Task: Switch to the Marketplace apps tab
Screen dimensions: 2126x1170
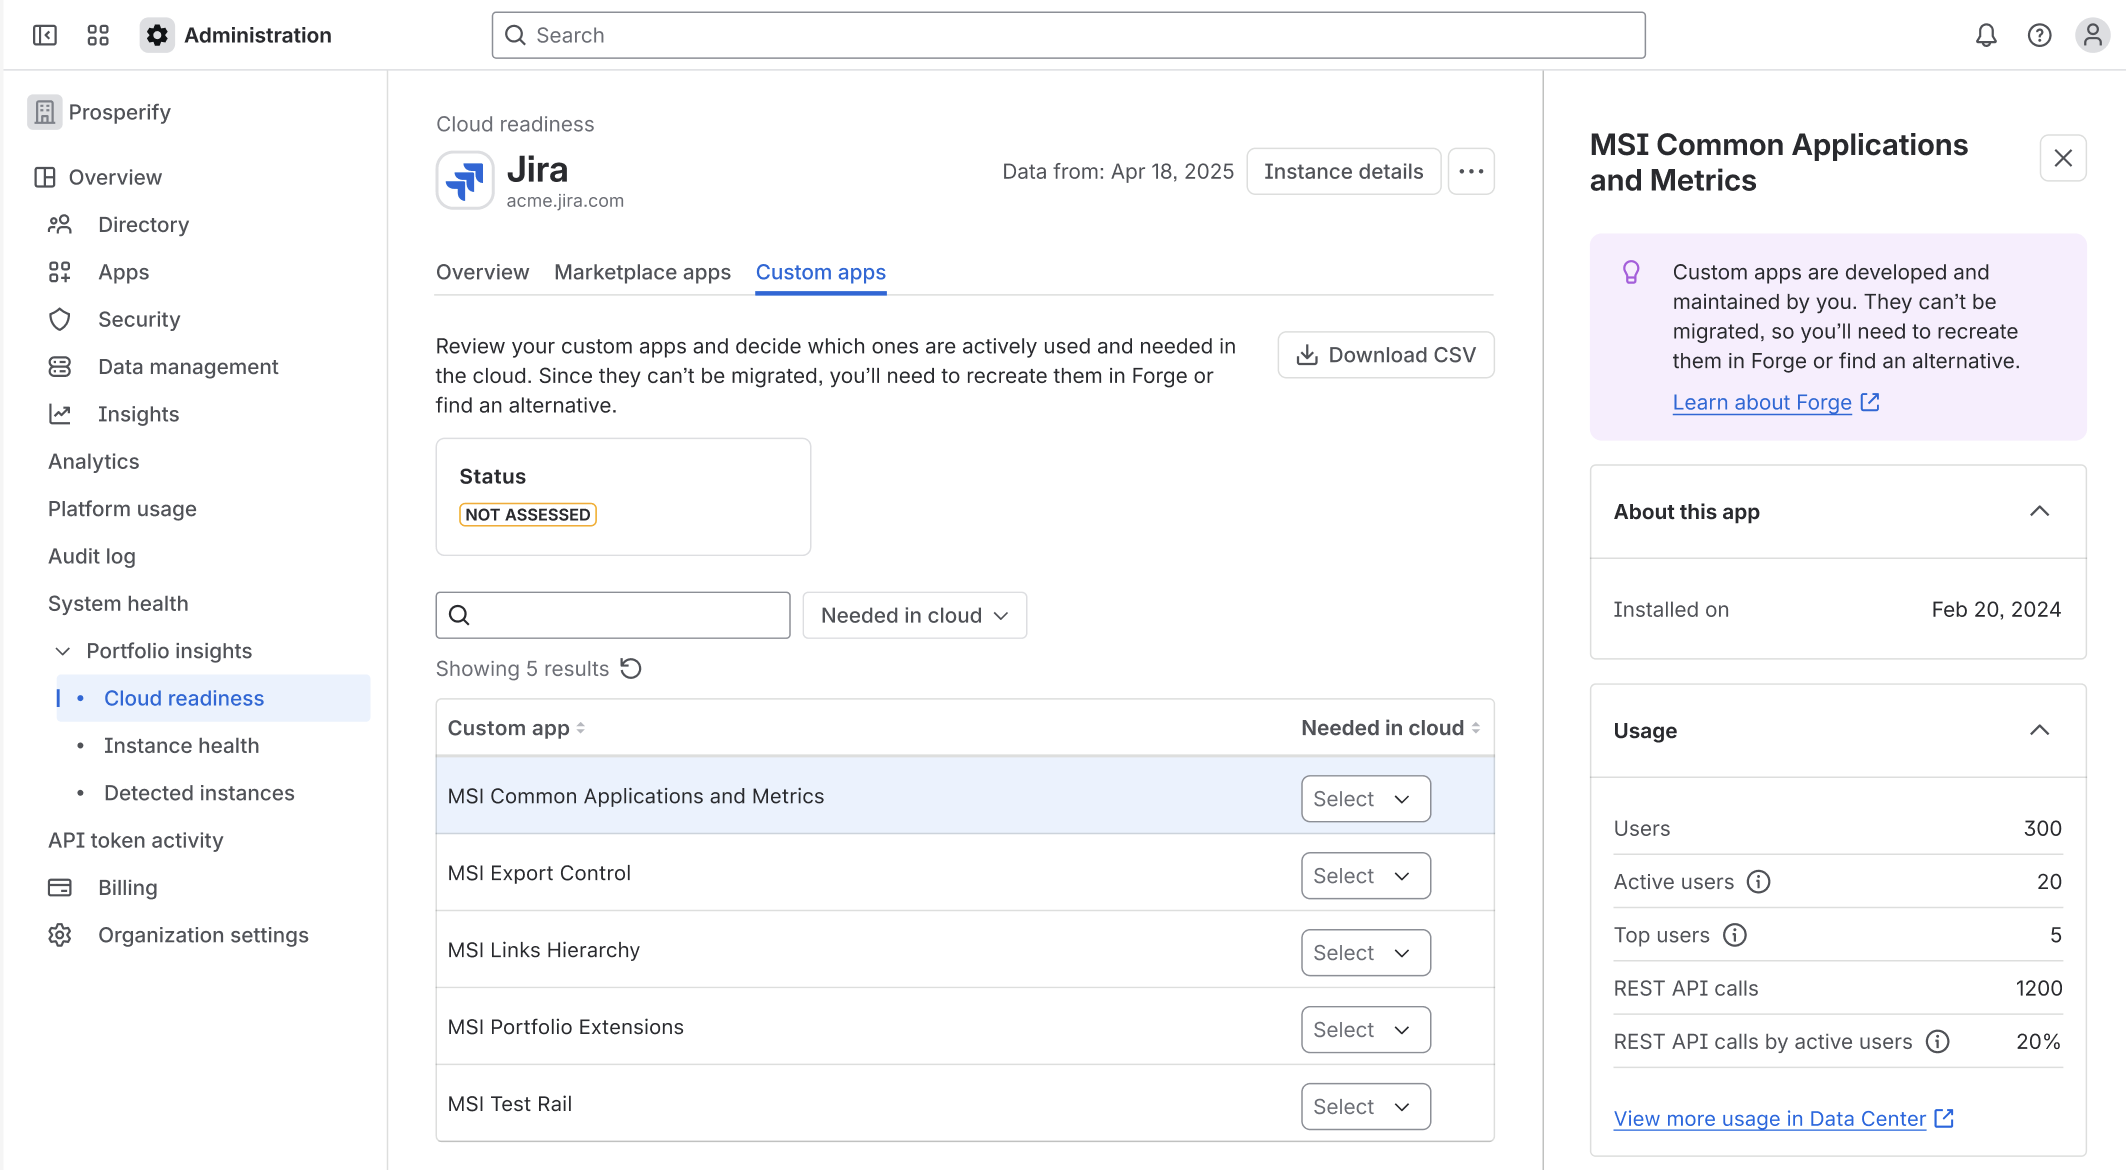Action: (x=642, y=272)
